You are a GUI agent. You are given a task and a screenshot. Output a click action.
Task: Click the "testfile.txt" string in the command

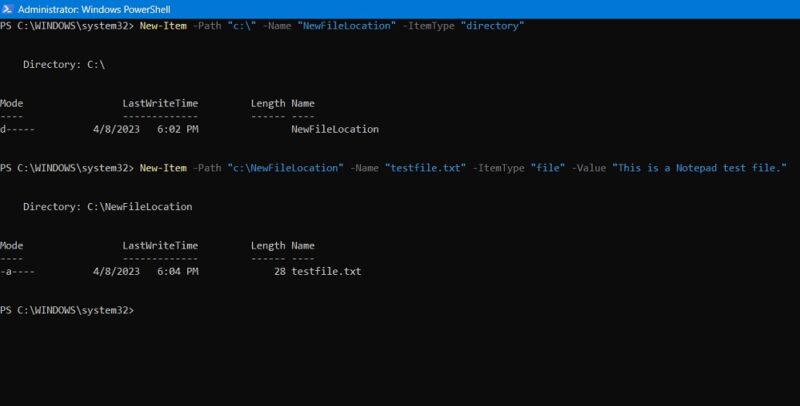(425, 167)
